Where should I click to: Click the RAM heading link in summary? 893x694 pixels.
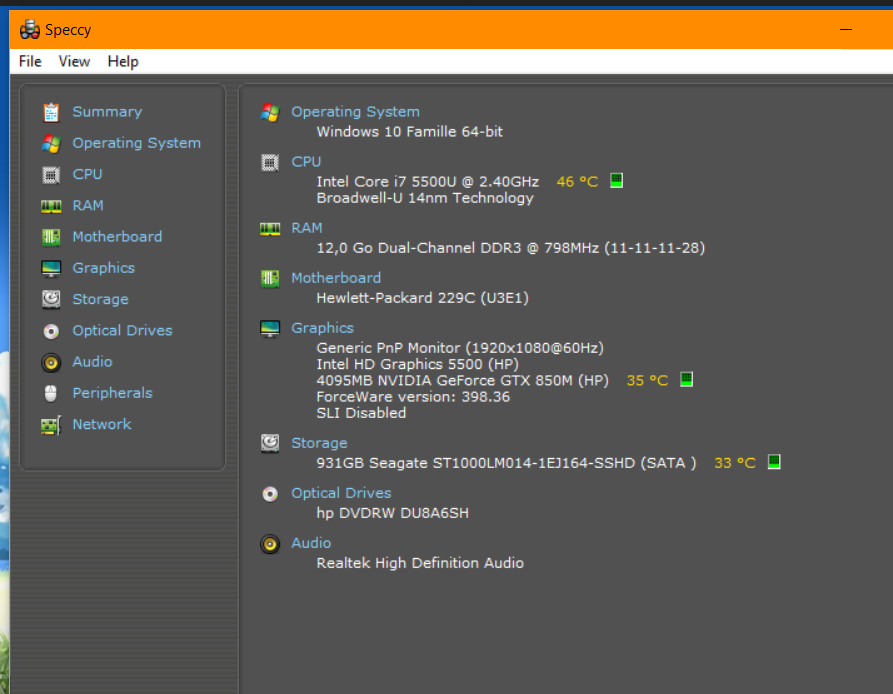(x=307, y=228)
